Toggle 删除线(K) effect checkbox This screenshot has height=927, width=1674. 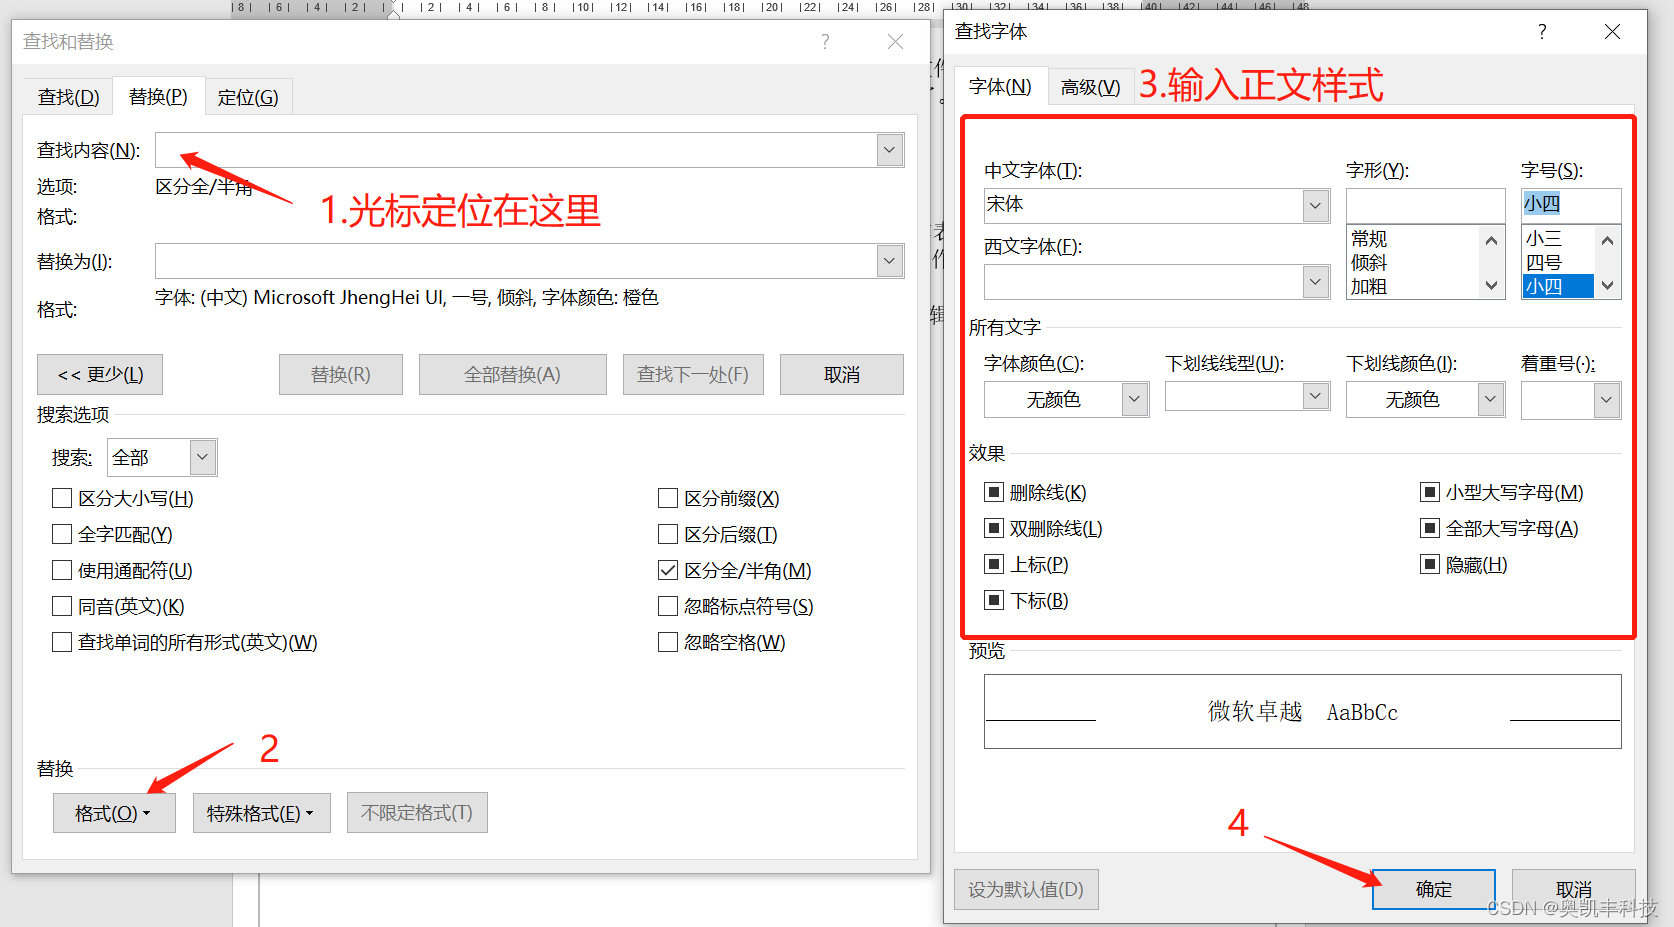[x=994, y=492]
